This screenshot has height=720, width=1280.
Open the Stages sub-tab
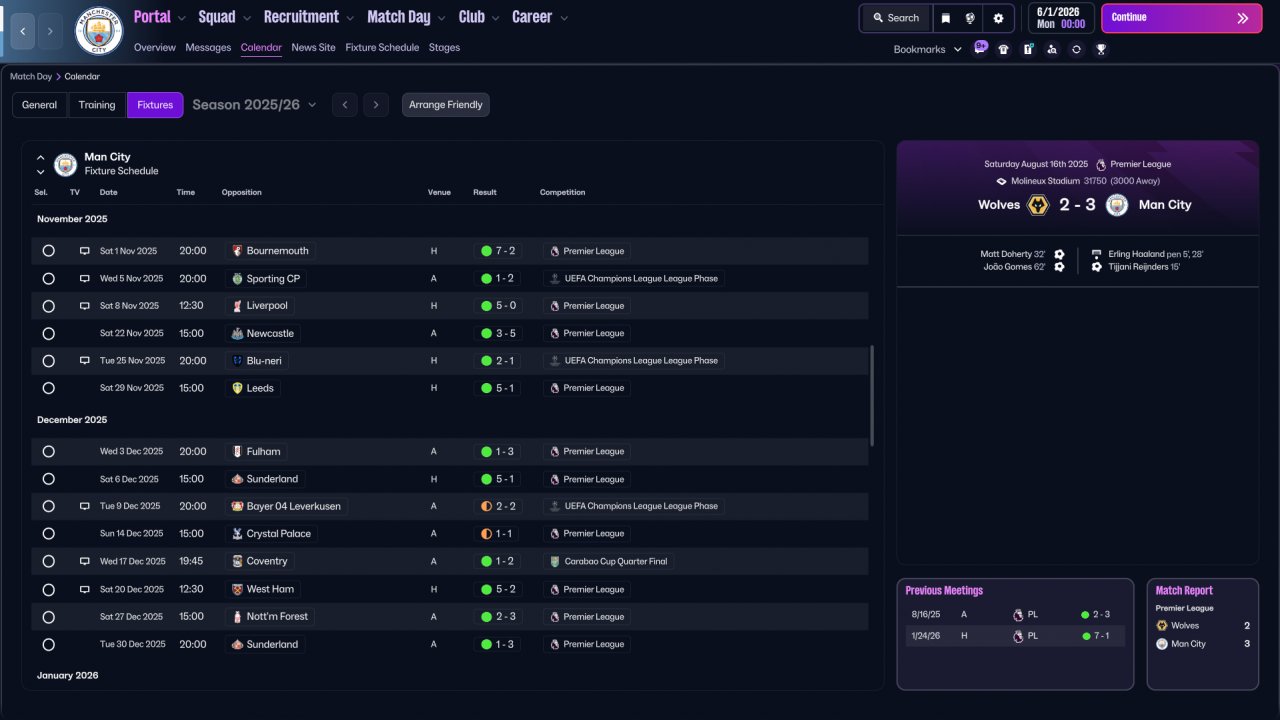click(x=444, y=48)
